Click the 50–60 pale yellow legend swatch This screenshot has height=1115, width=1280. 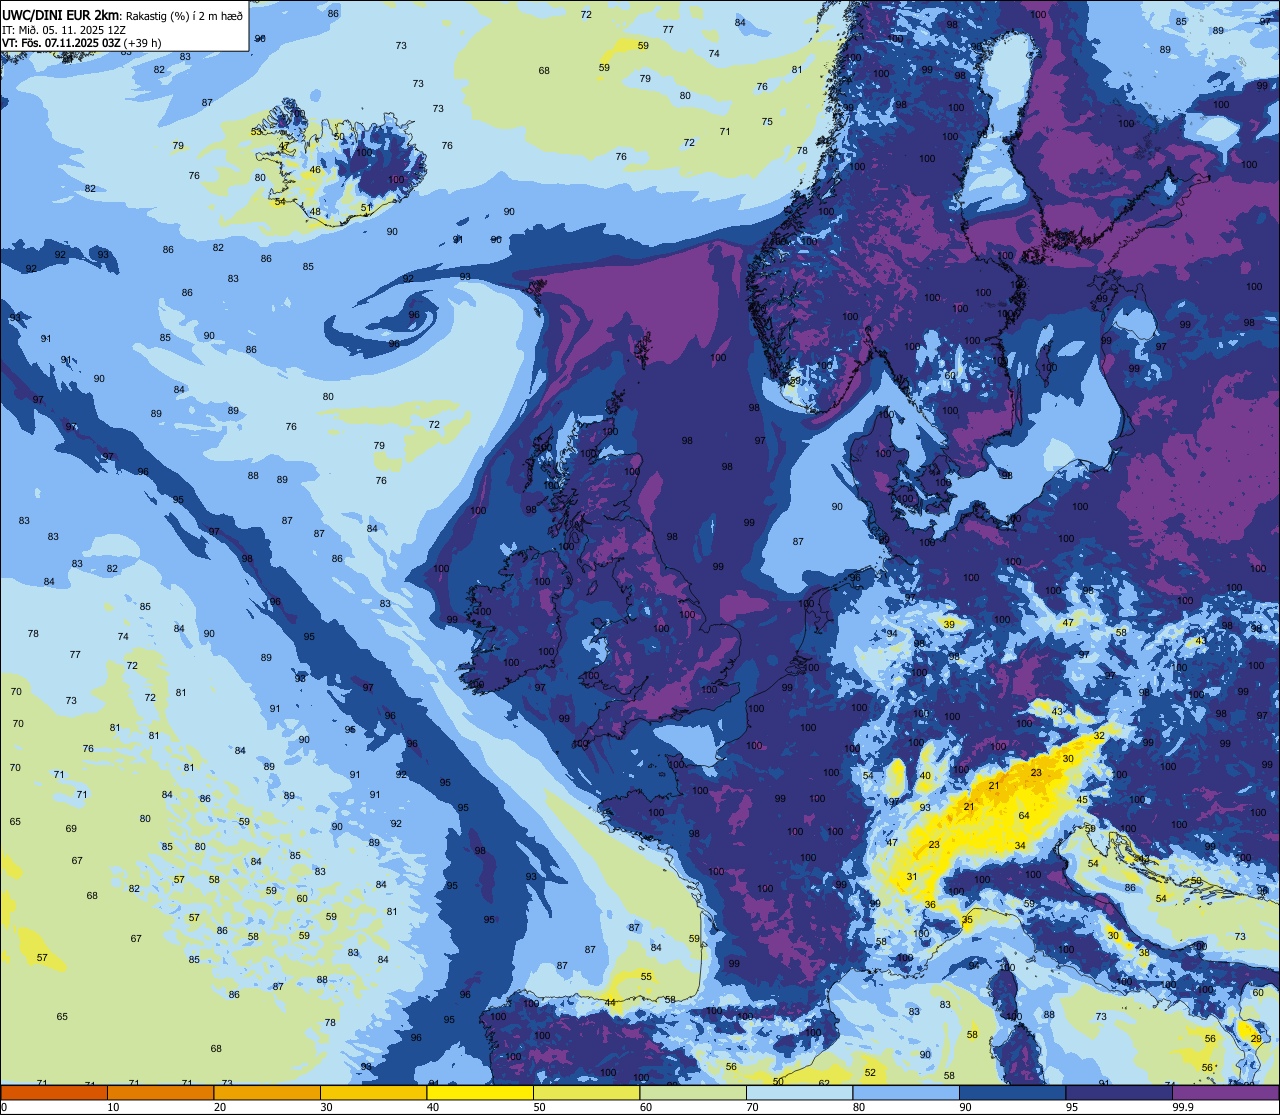[586, 1093]
